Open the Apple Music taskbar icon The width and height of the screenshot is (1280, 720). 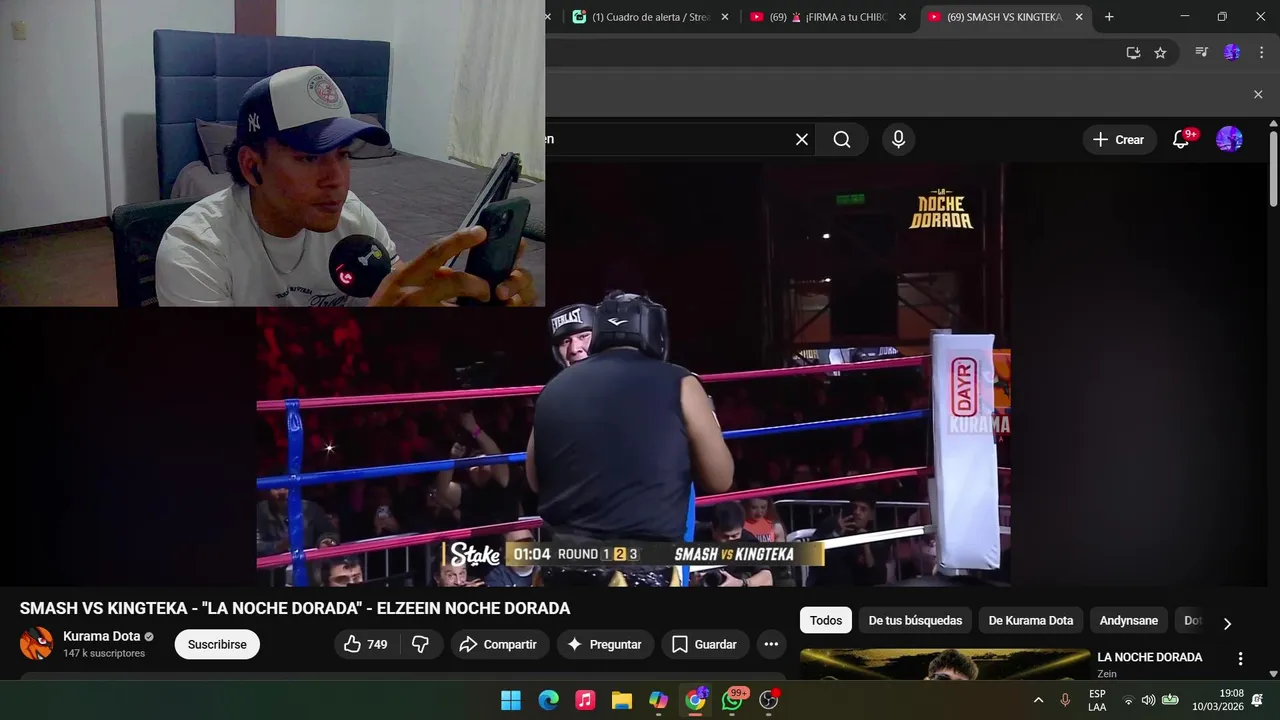[x=585, y=700]
